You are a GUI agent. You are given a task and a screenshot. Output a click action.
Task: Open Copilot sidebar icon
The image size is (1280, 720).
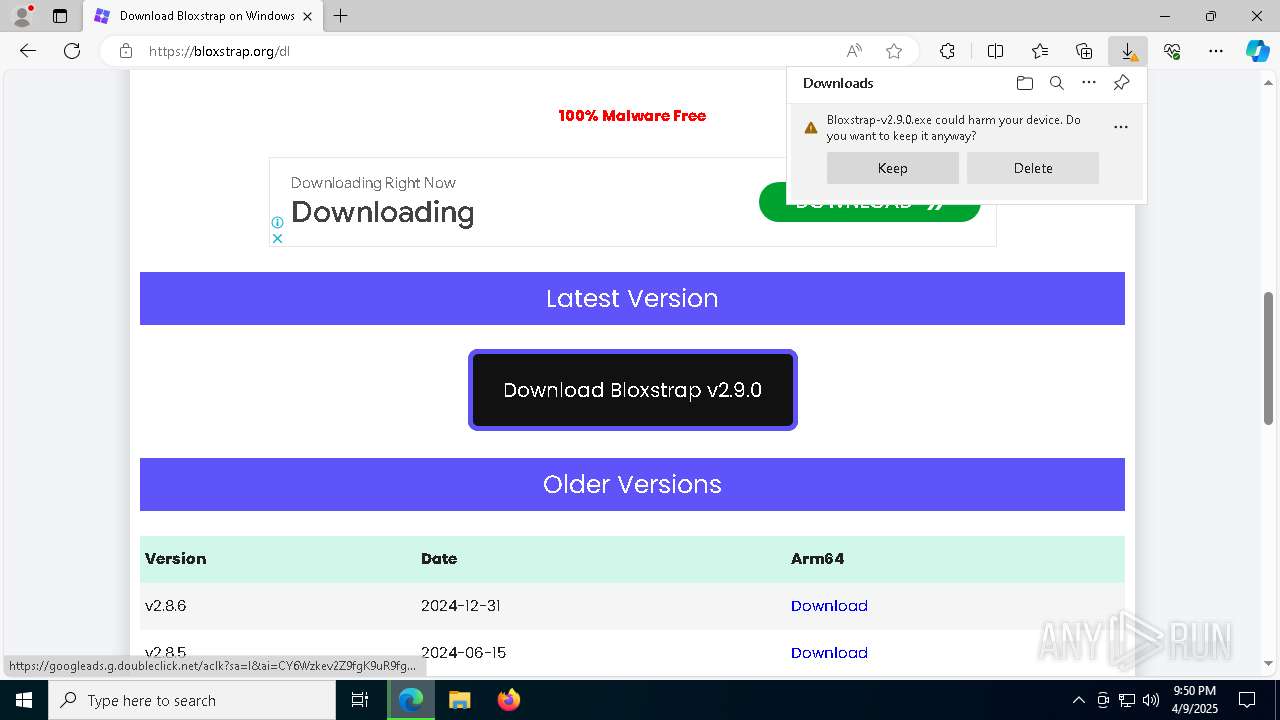click(x=1258, y=51)
